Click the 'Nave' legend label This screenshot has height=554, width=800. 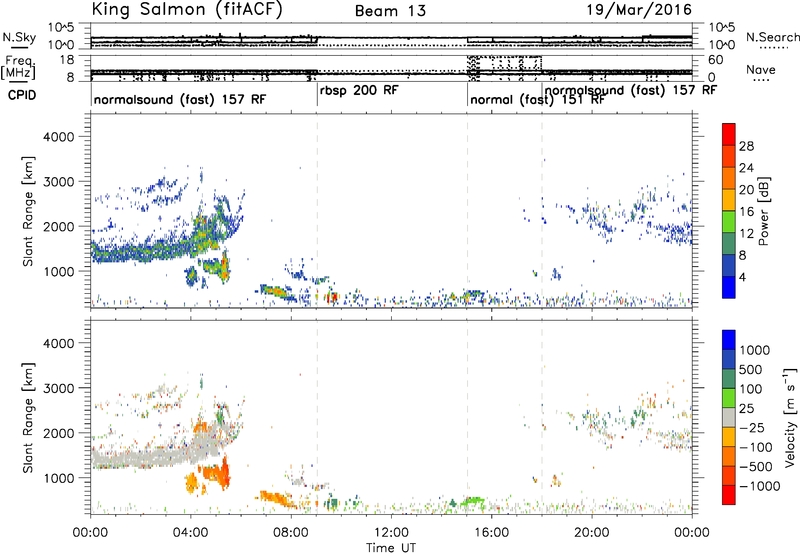coord(761,69)
